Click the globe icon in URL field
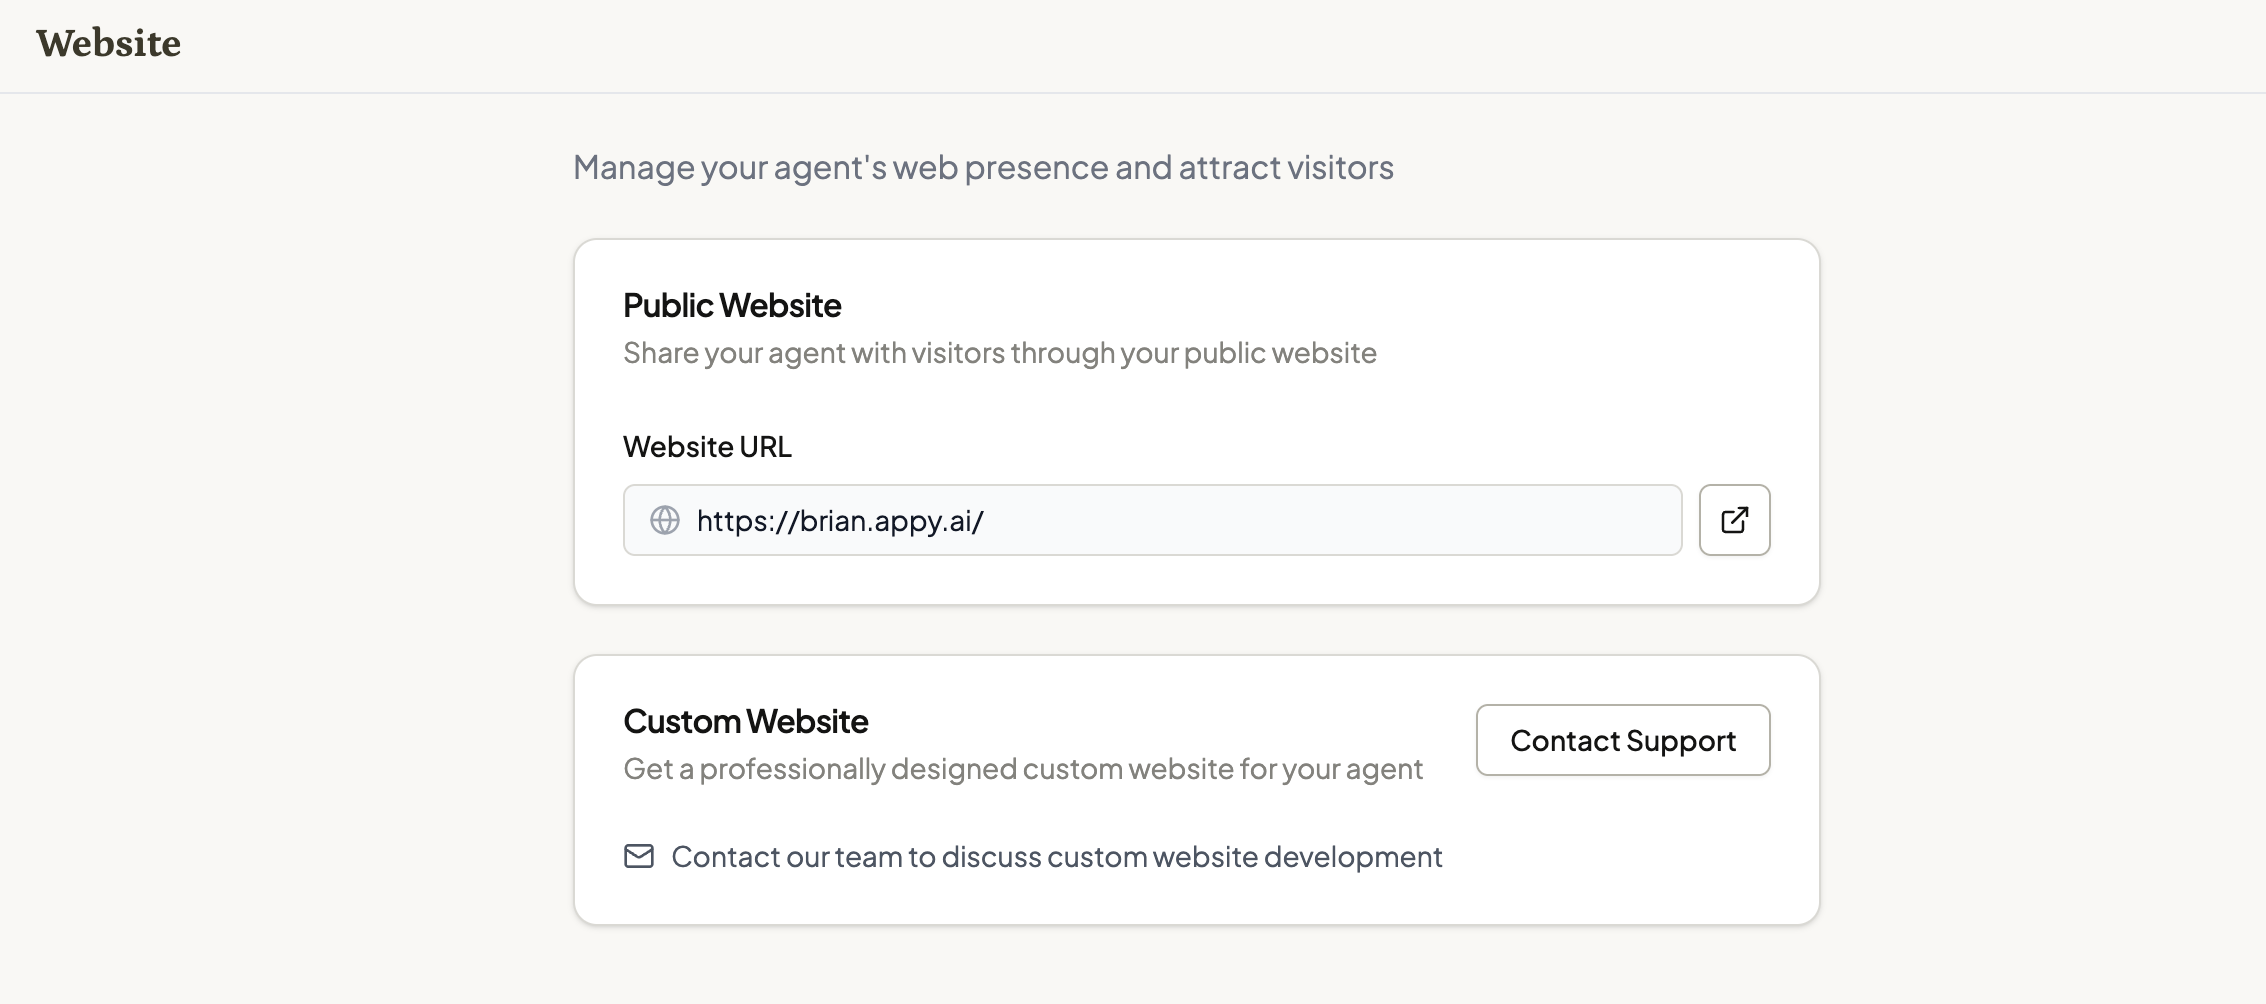Image resolution: width=2266 pixels, height=1004 pixels. point(665,520)
